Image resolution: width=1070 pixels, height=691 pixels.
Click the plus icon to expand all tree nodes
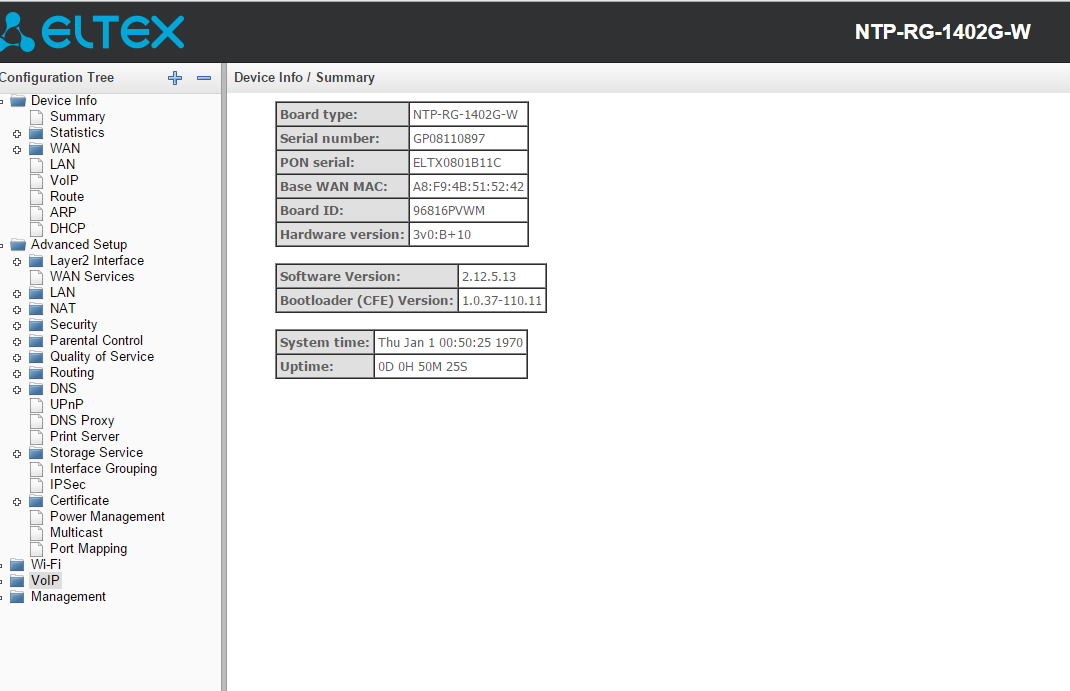pos(175,78)
